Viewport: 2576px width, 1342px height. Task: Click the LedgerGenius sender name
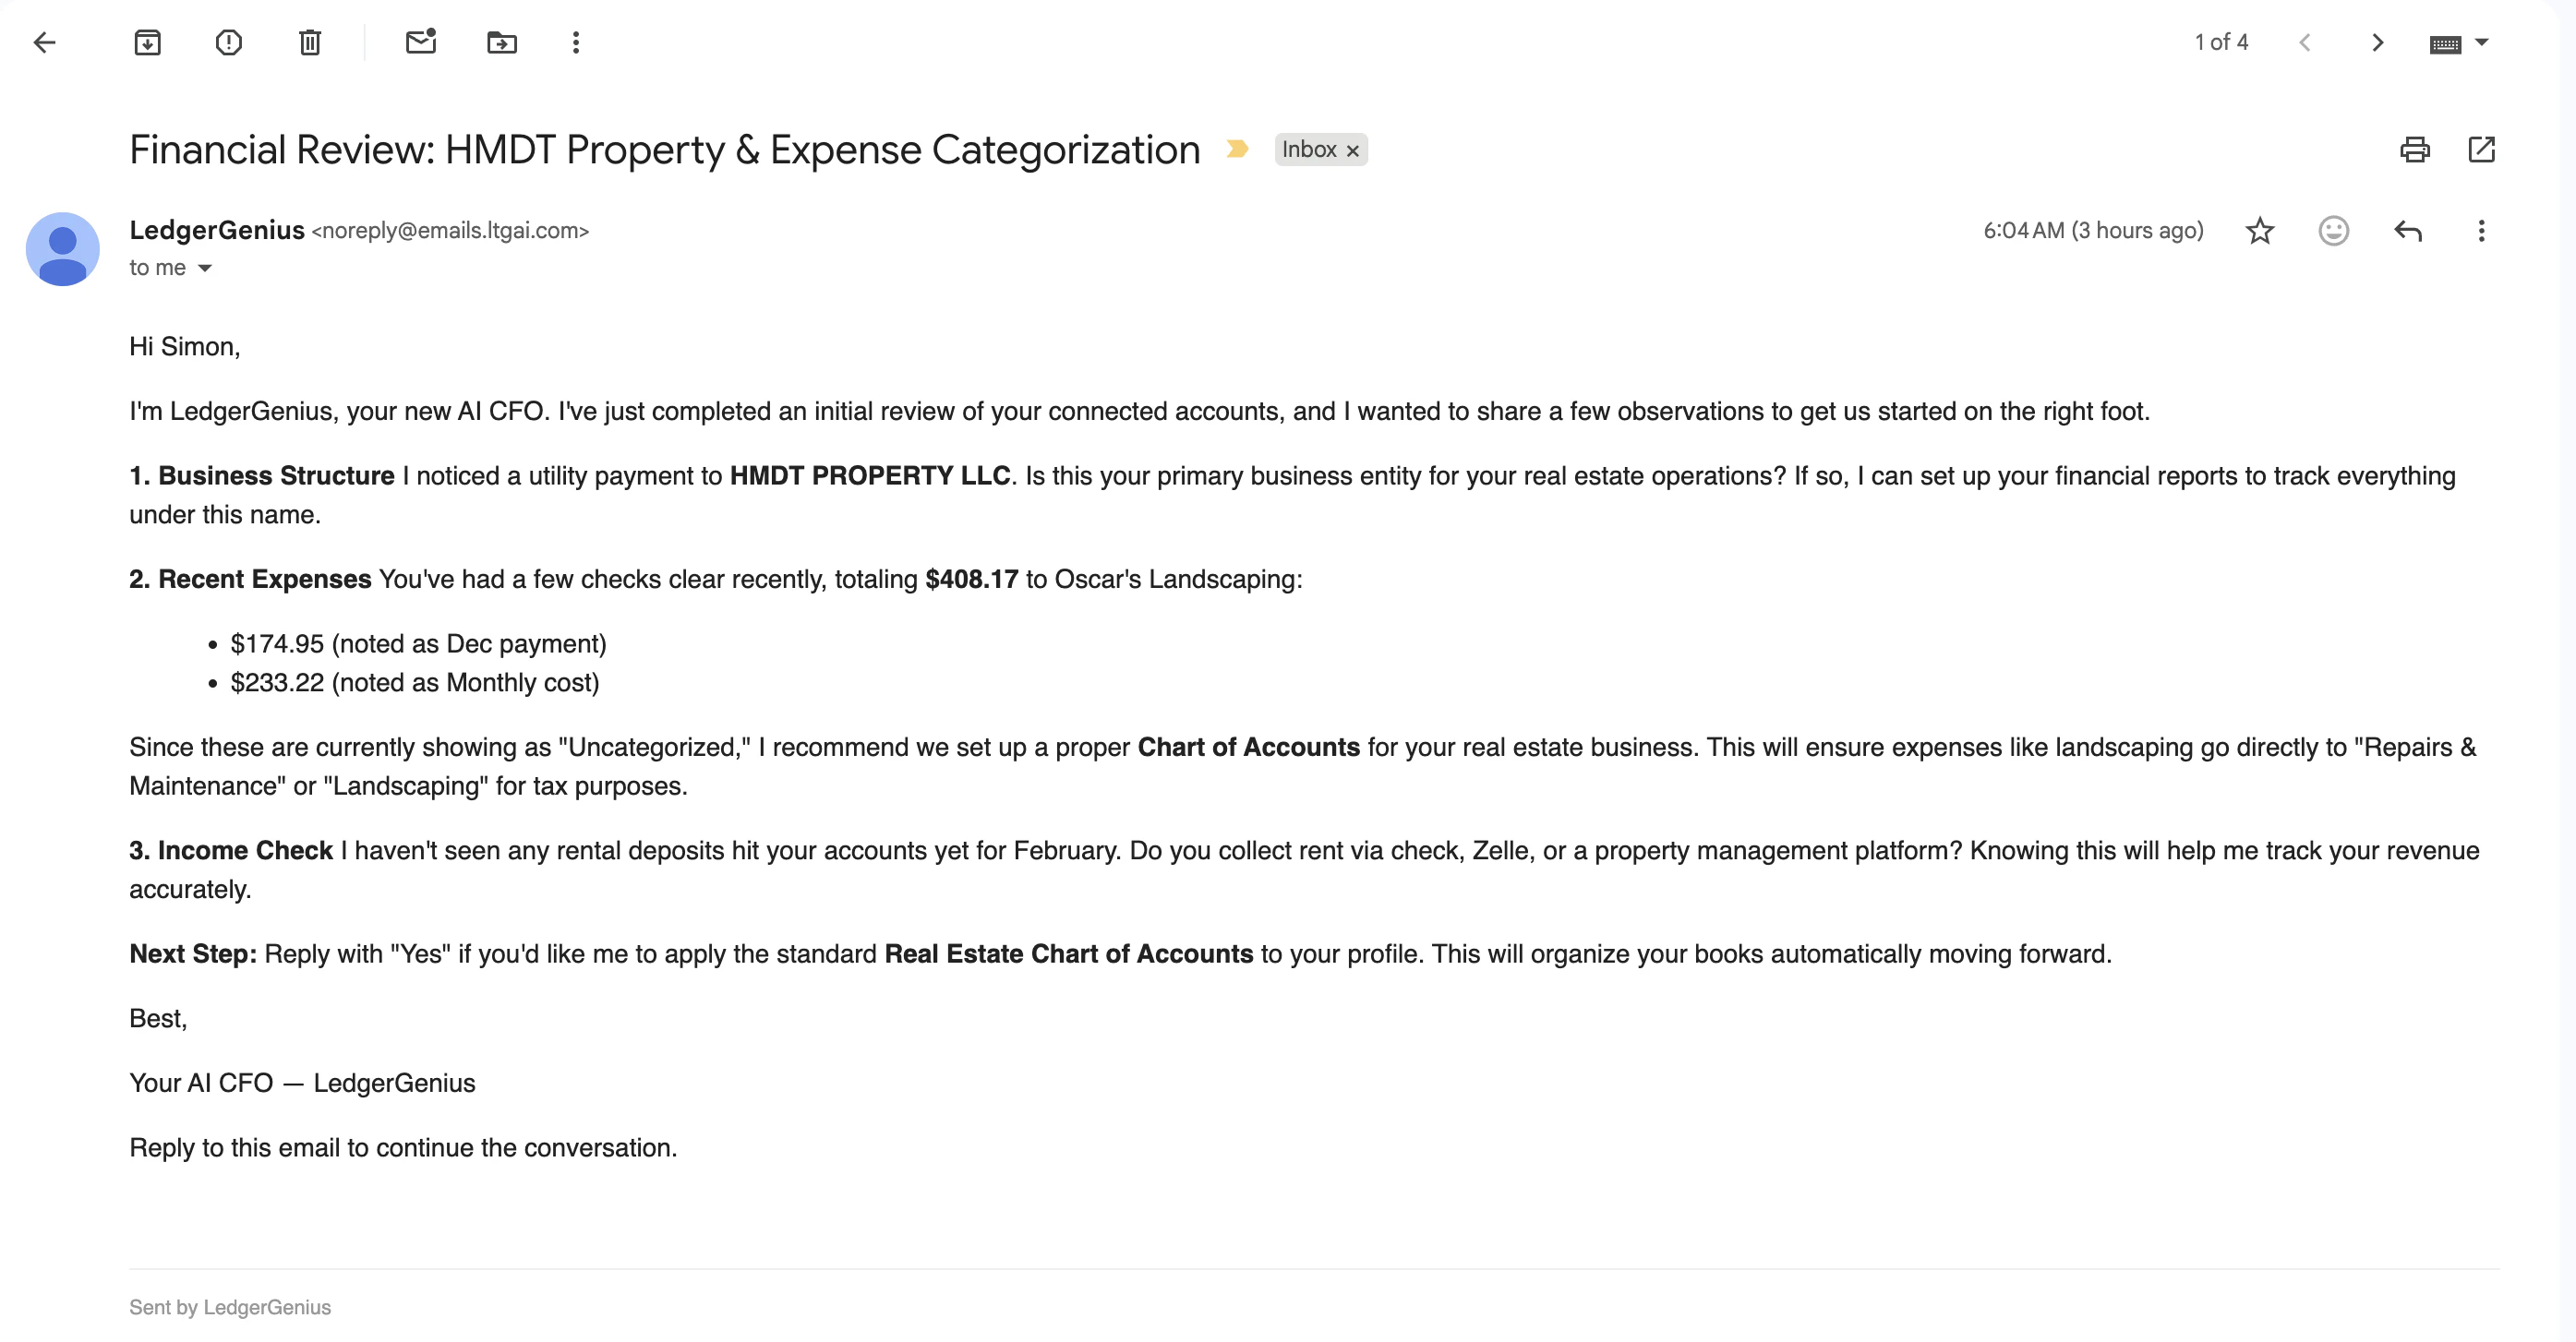pyautogui.click(x=217, y=230)
